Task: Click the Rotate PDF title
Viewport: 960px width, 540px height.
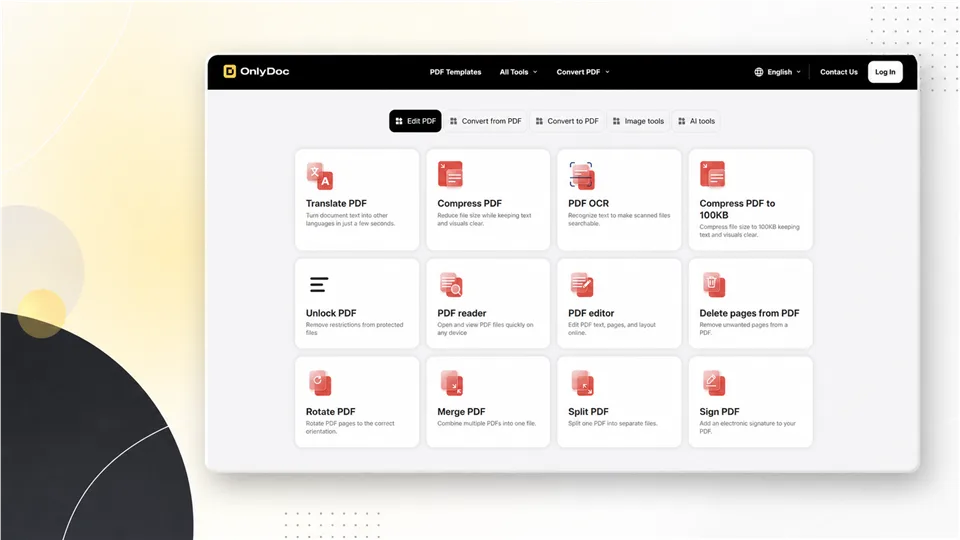Action: tap(331, 411)
